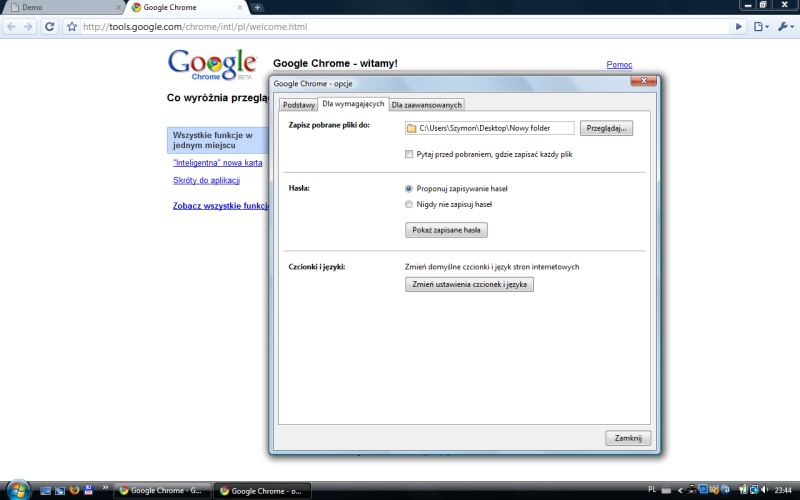Select Proponuj zapisywanie haseł option
Viewport: 800px width, 500px height.
[x=409, y=189]
